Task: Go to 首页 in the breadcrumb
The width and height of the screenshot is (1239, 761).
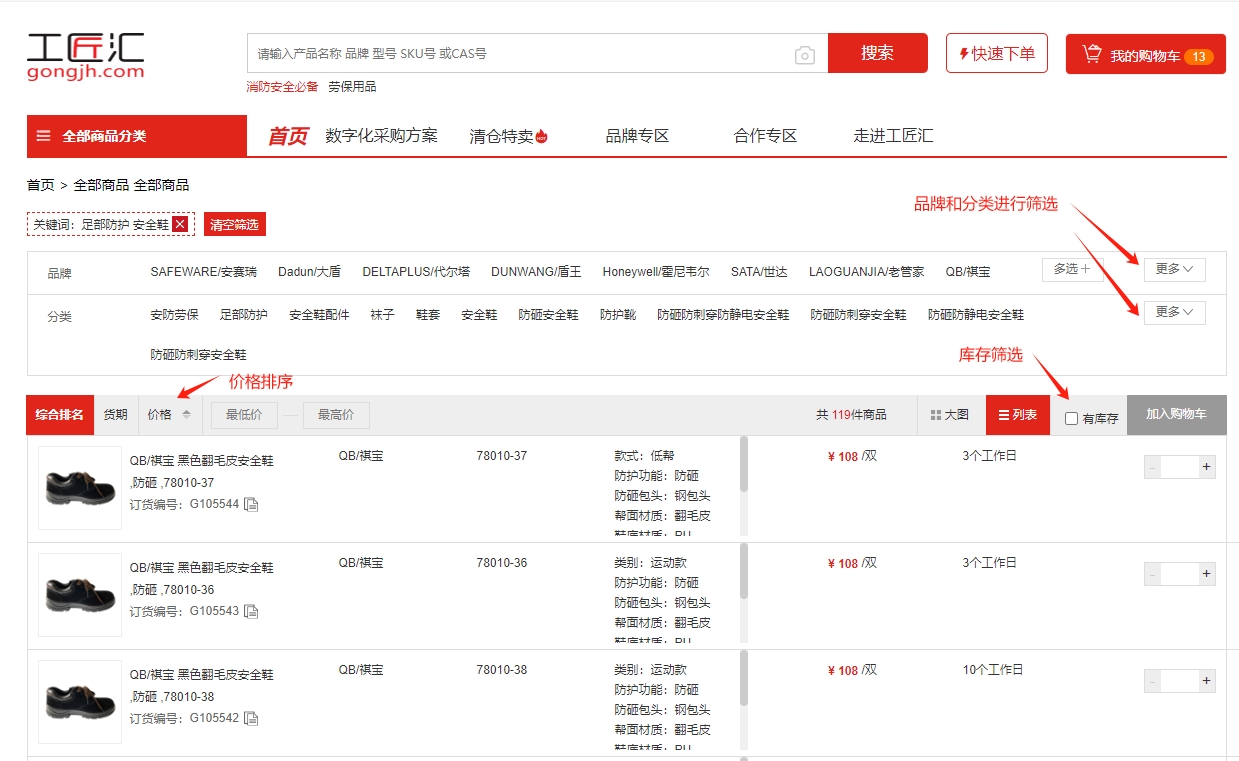Action: [41, 185]
